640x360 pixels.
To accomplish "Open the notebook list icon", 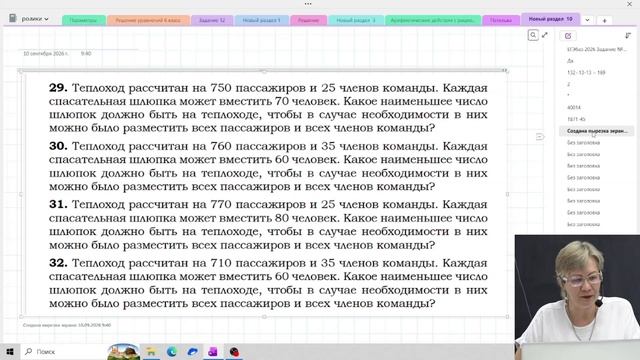I will click(13, 18).
